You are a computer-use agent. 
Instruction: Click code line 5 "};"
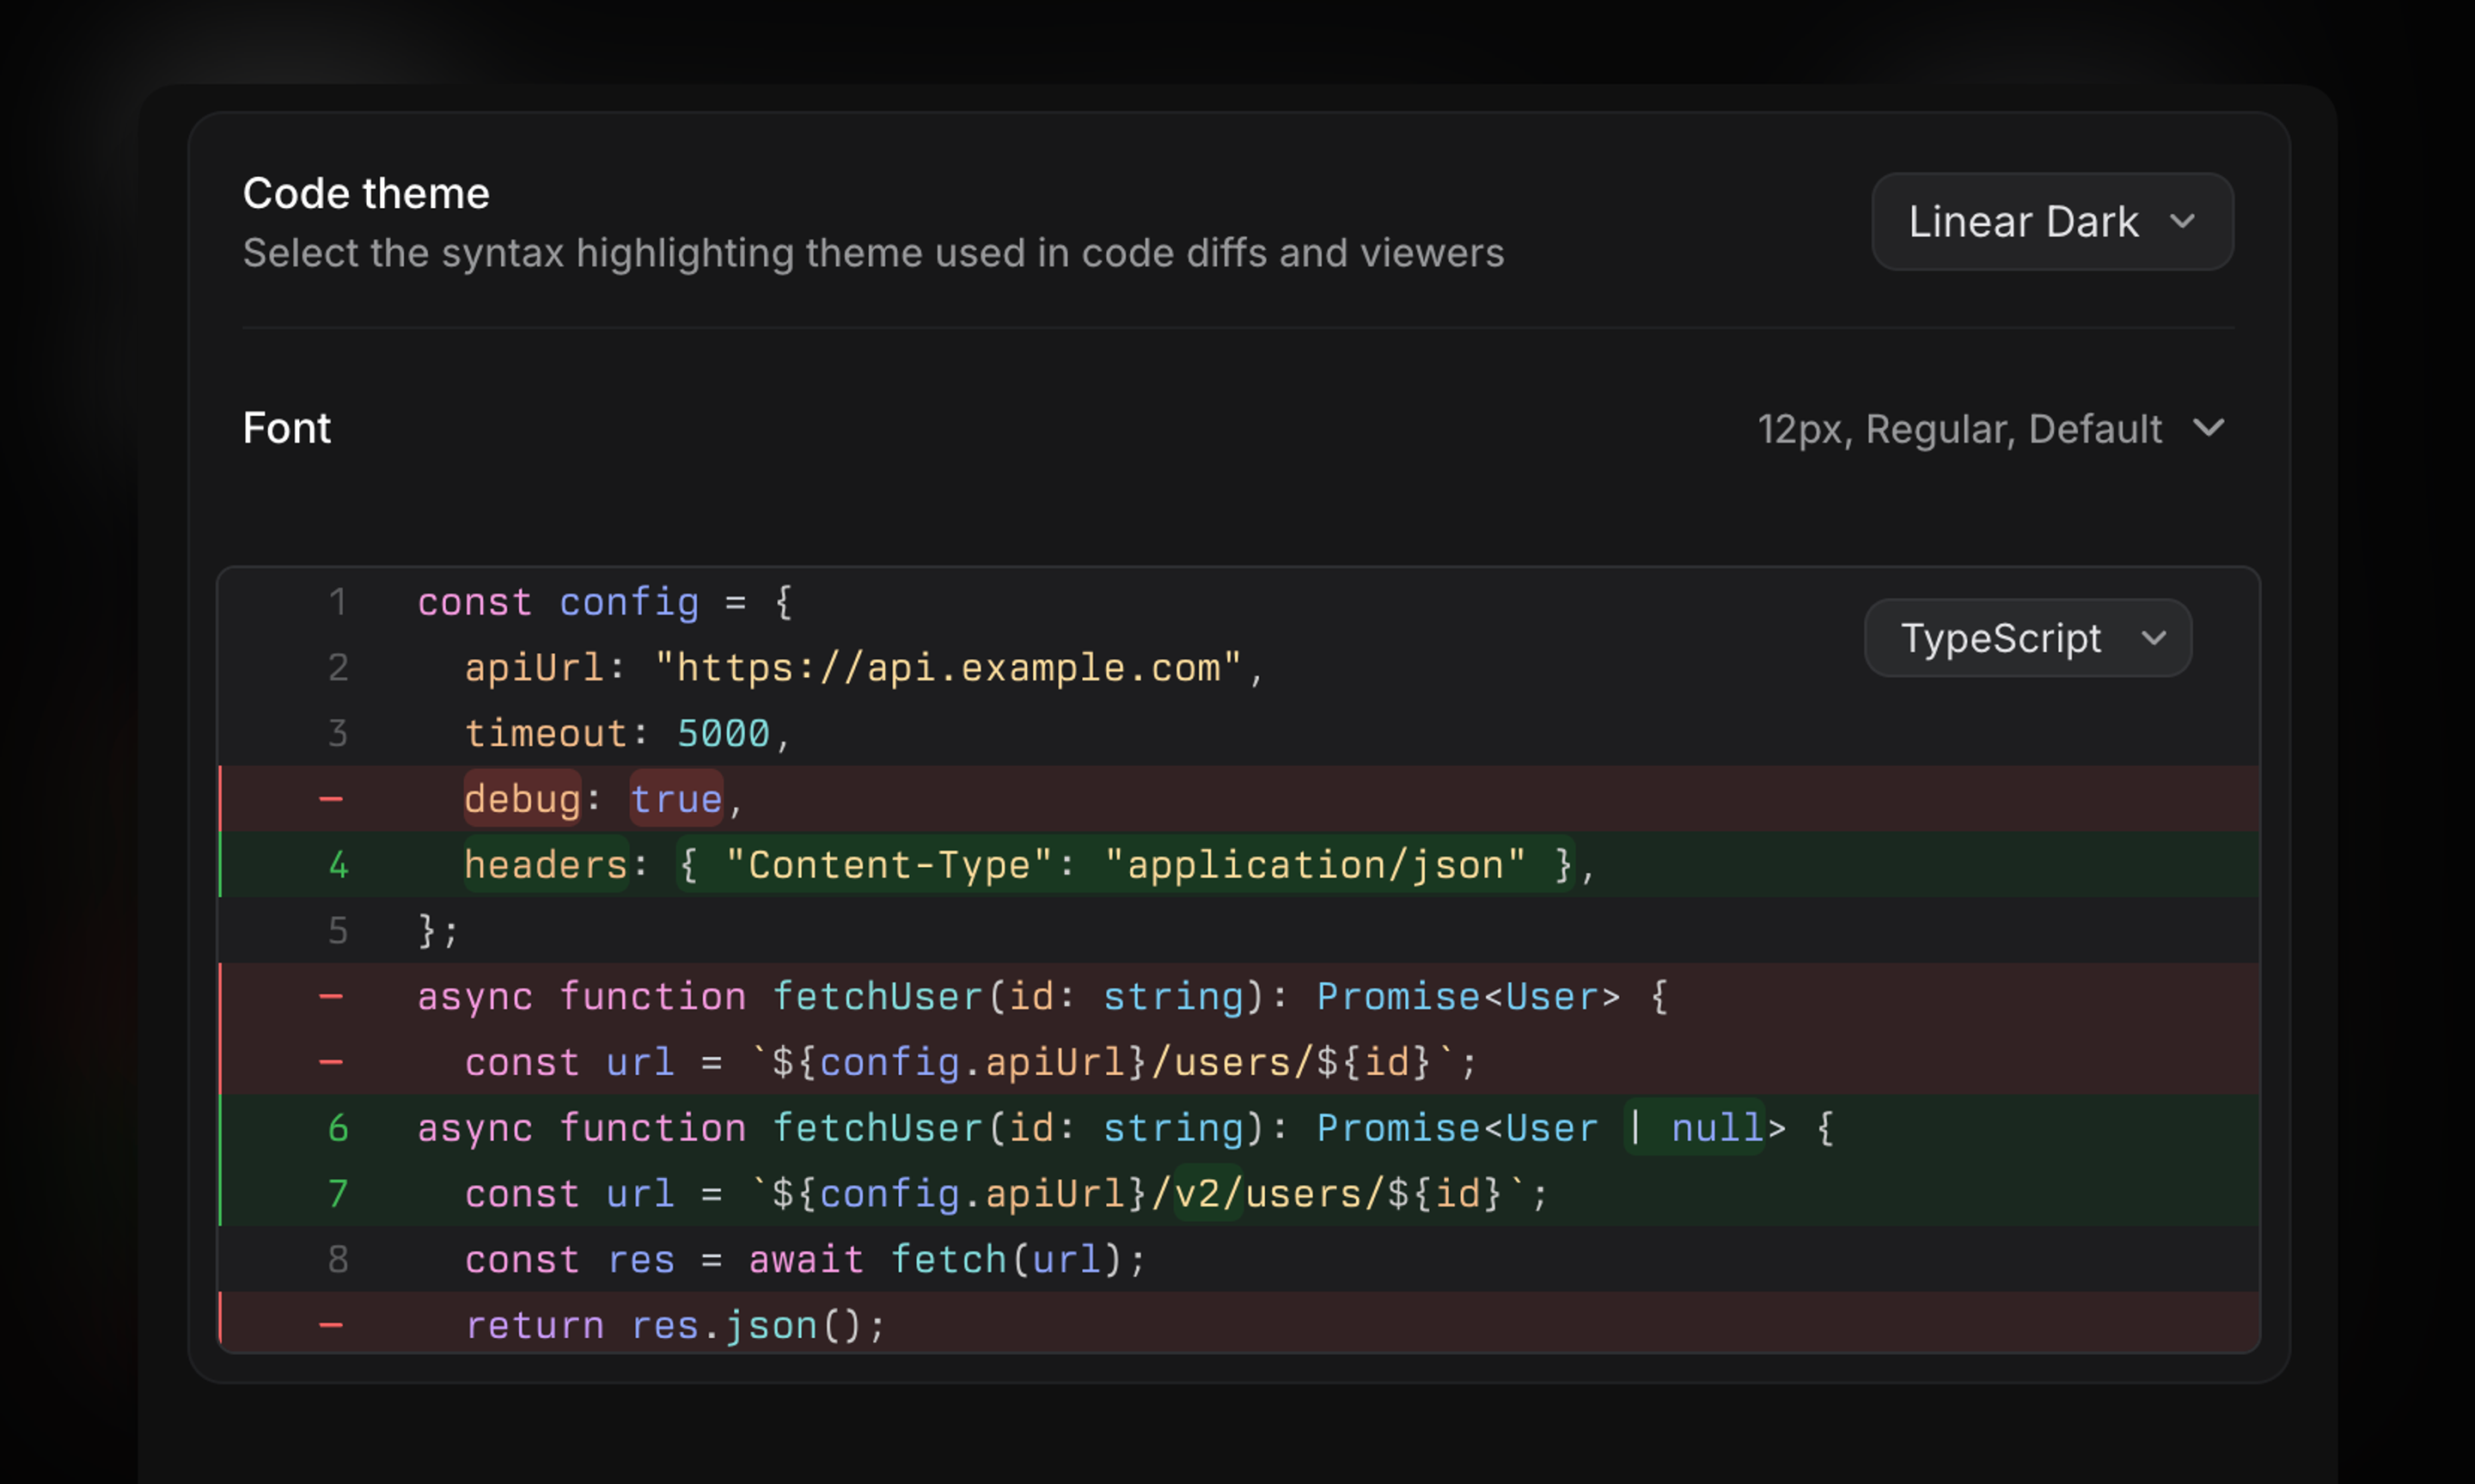coord(1239,931)
